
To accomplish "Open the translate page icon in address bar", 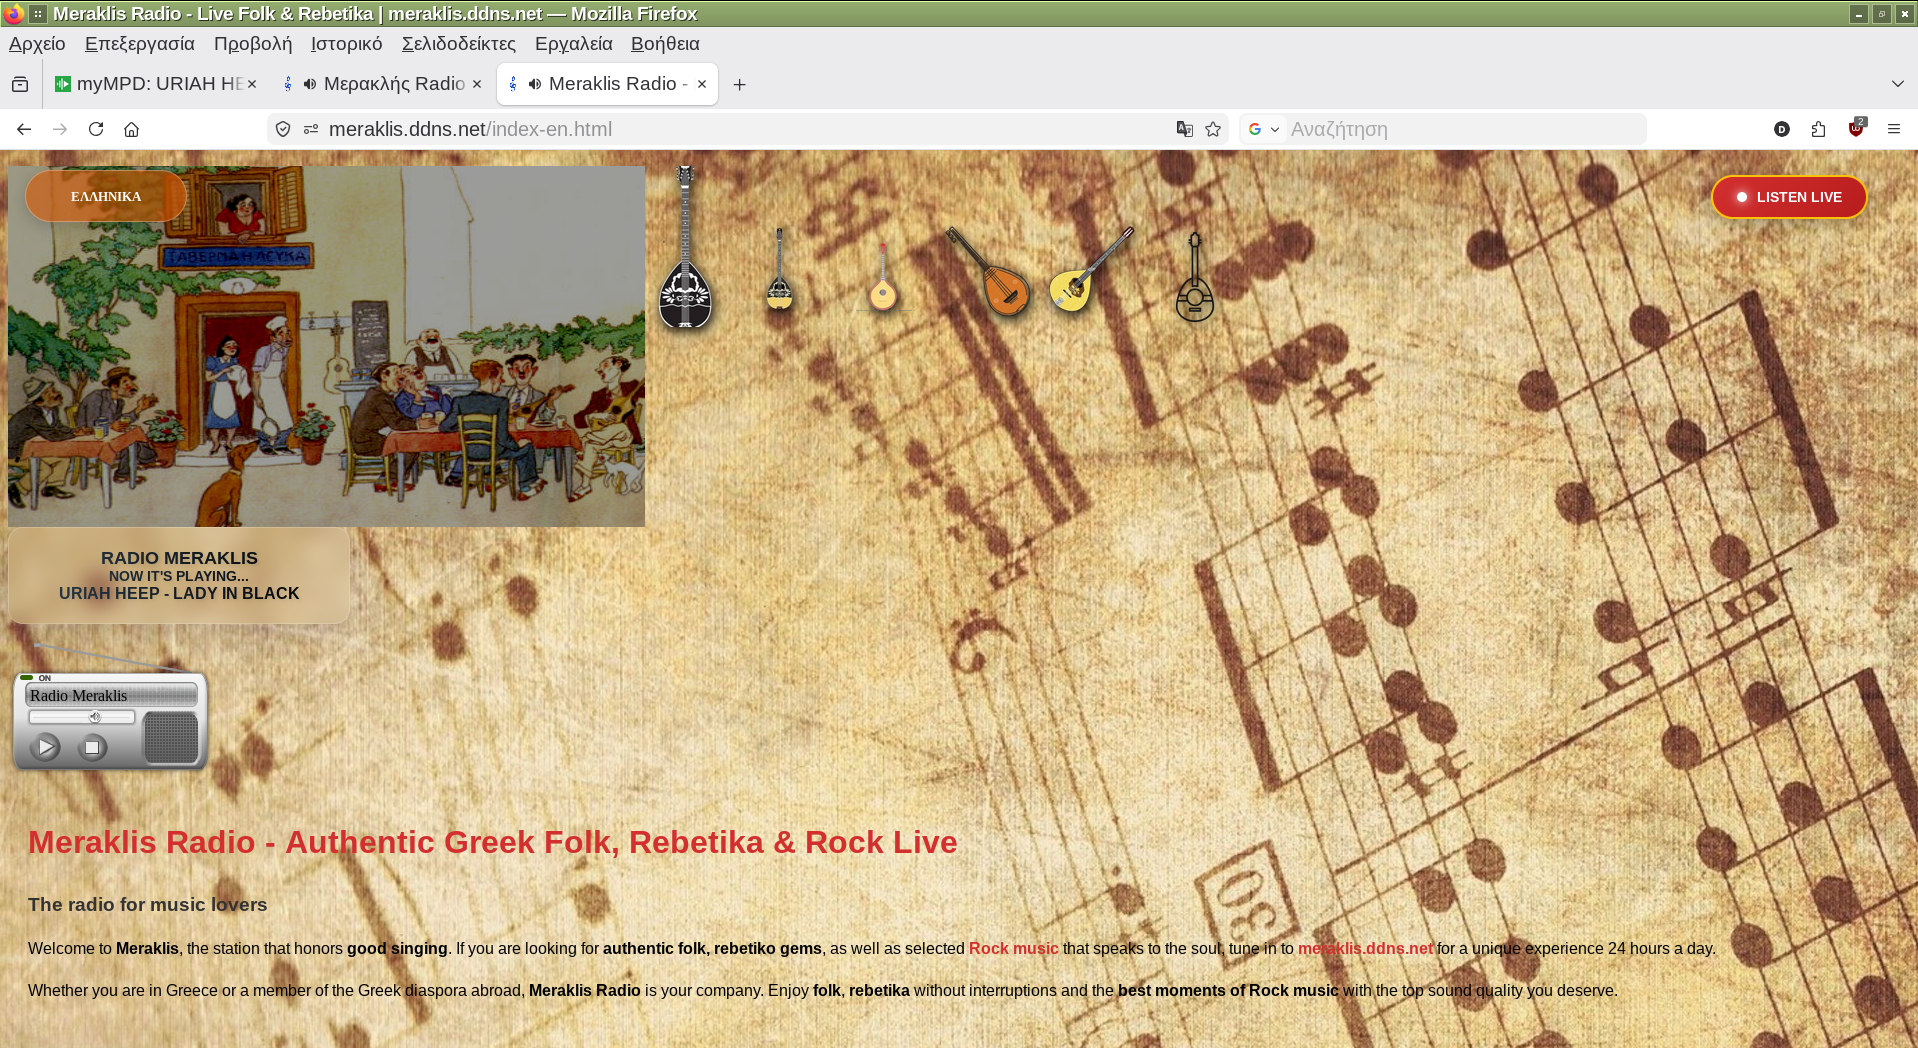I will (1184, 129).
